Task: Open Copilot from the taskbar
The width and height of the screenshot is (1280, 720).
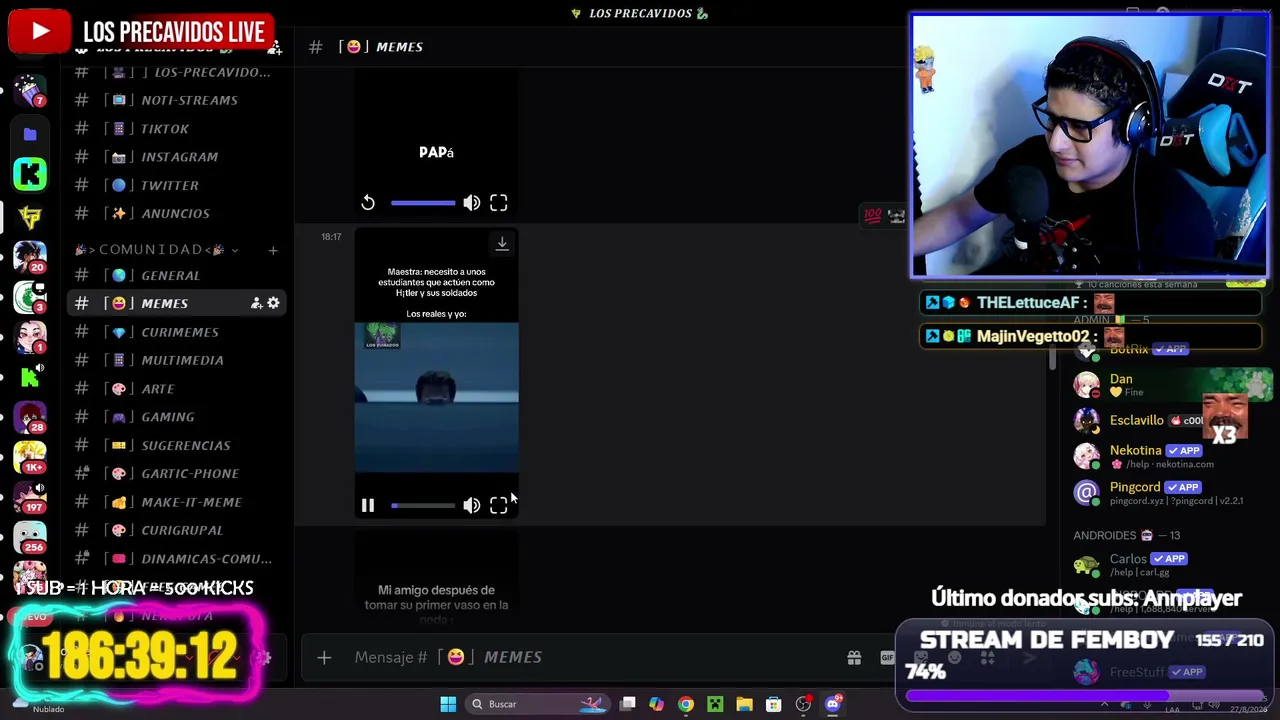Action: [x=656, y=704]
